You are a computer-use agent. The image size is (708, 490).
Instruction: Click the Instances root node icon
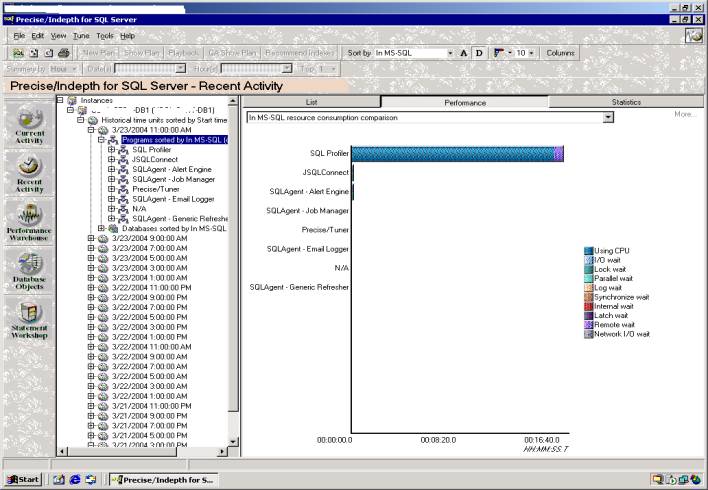tap(72, 100)
